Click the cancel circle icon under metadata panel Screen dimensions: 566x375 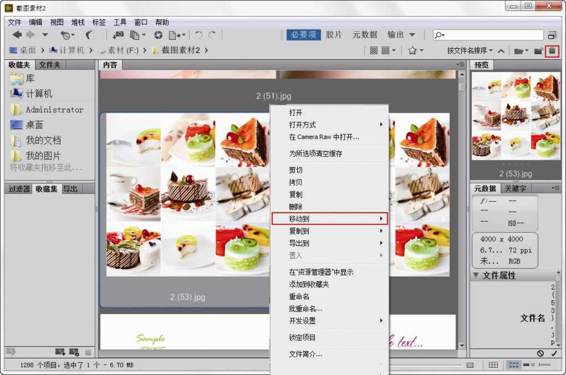(540, 353)
